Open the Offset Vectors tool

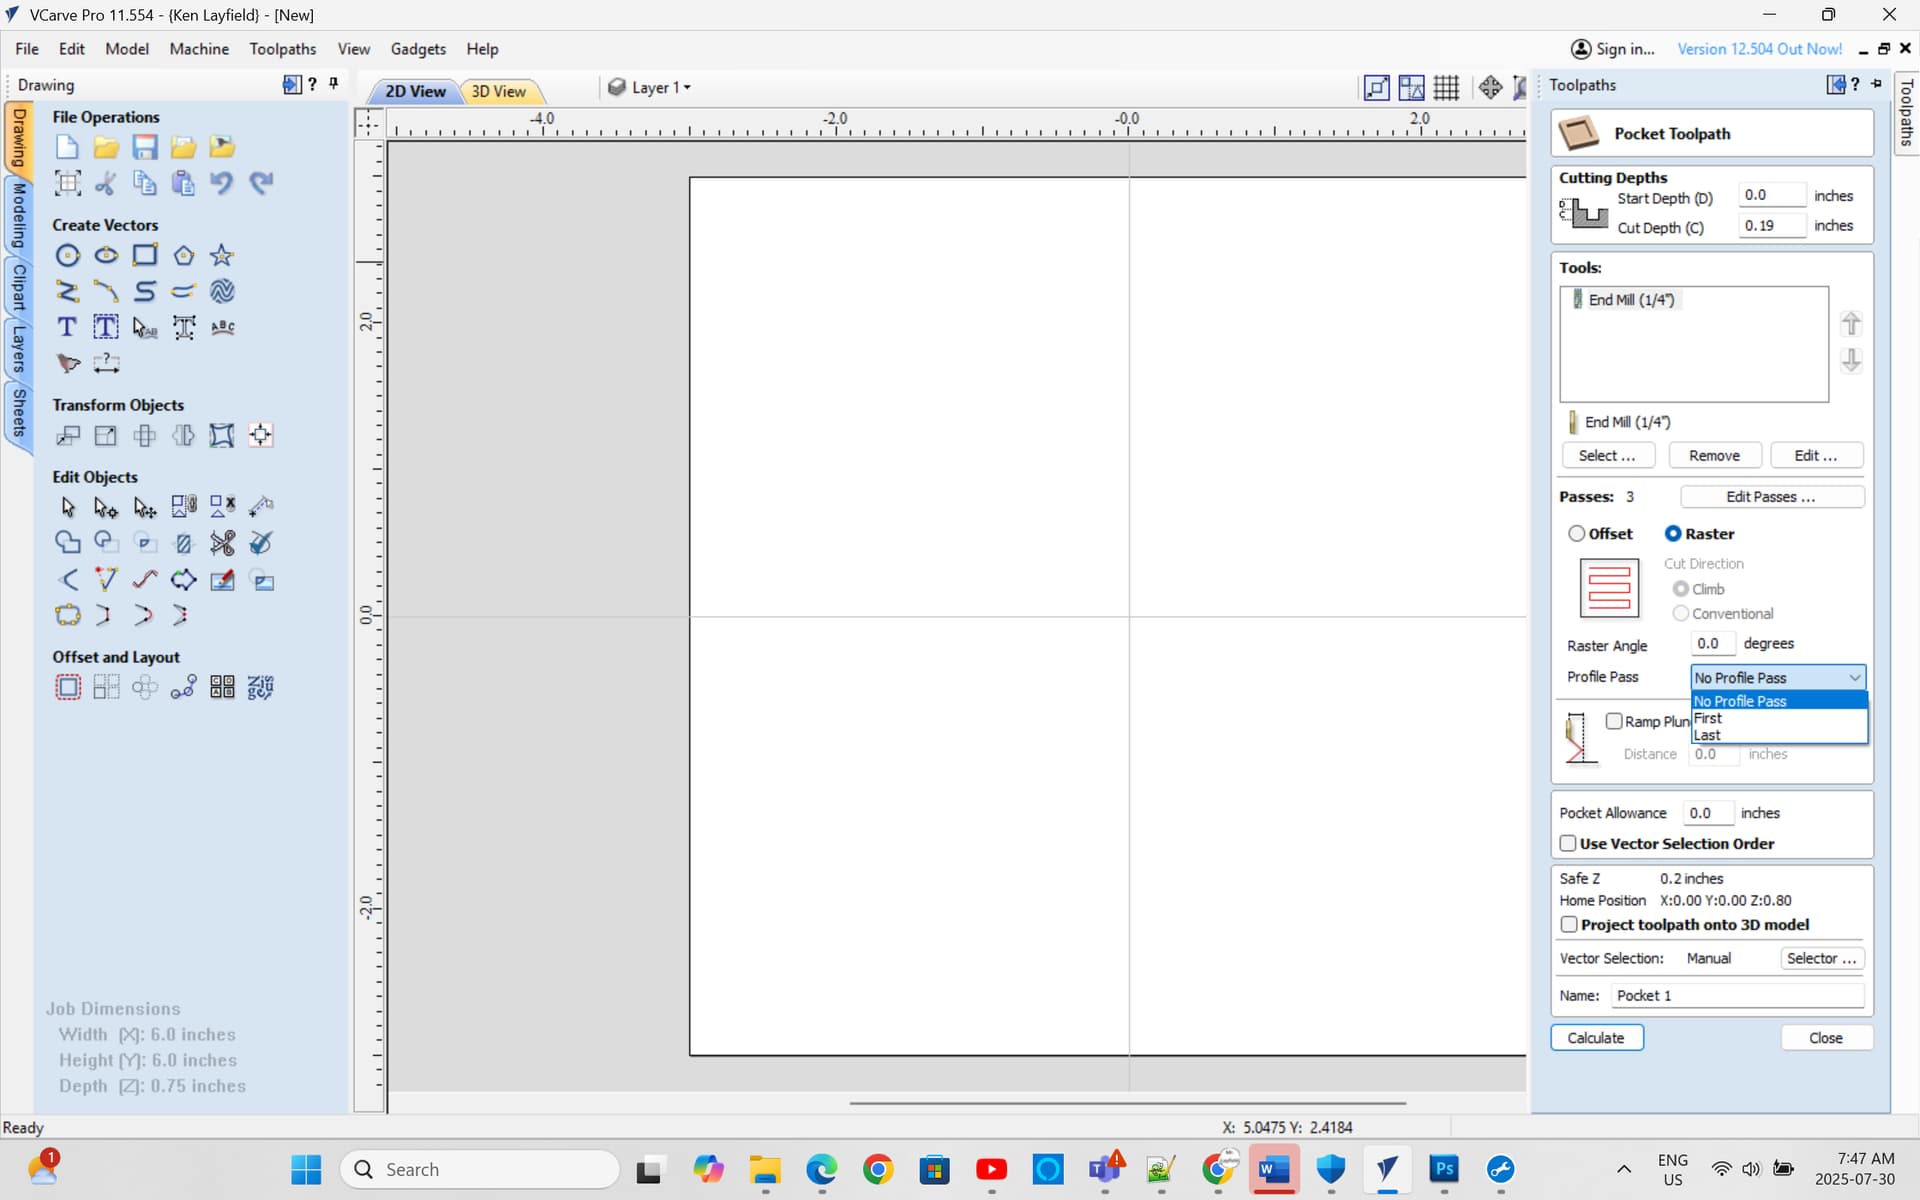(x=67, y=687)
